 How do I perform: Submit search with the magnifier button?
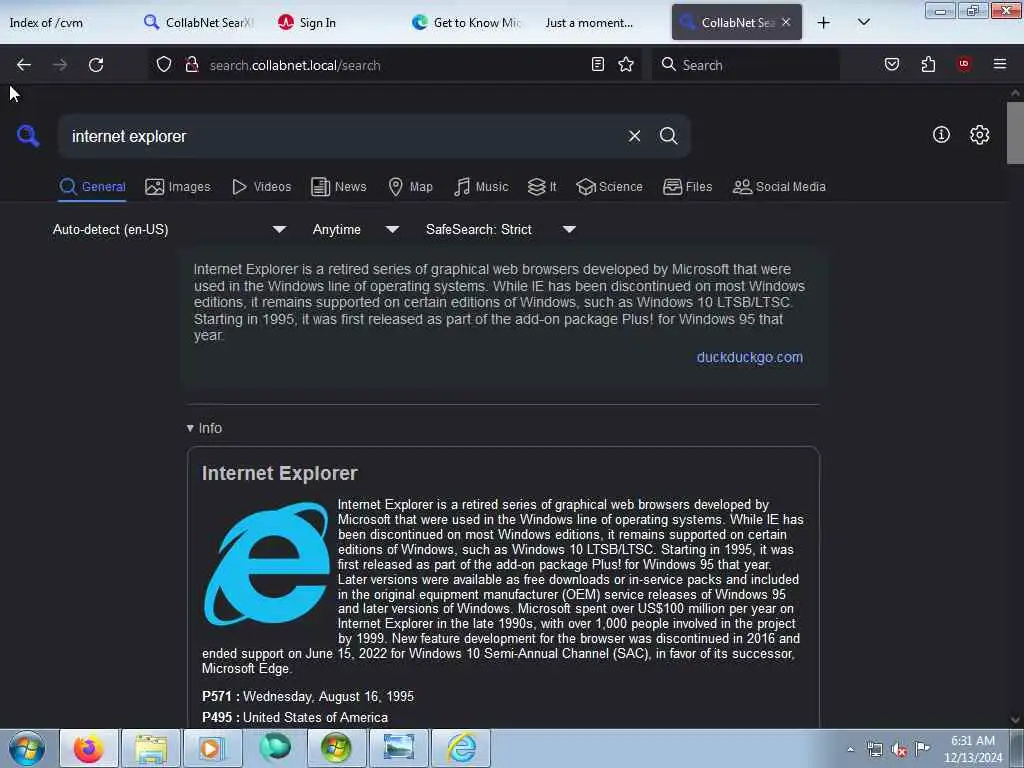(668, 136)
